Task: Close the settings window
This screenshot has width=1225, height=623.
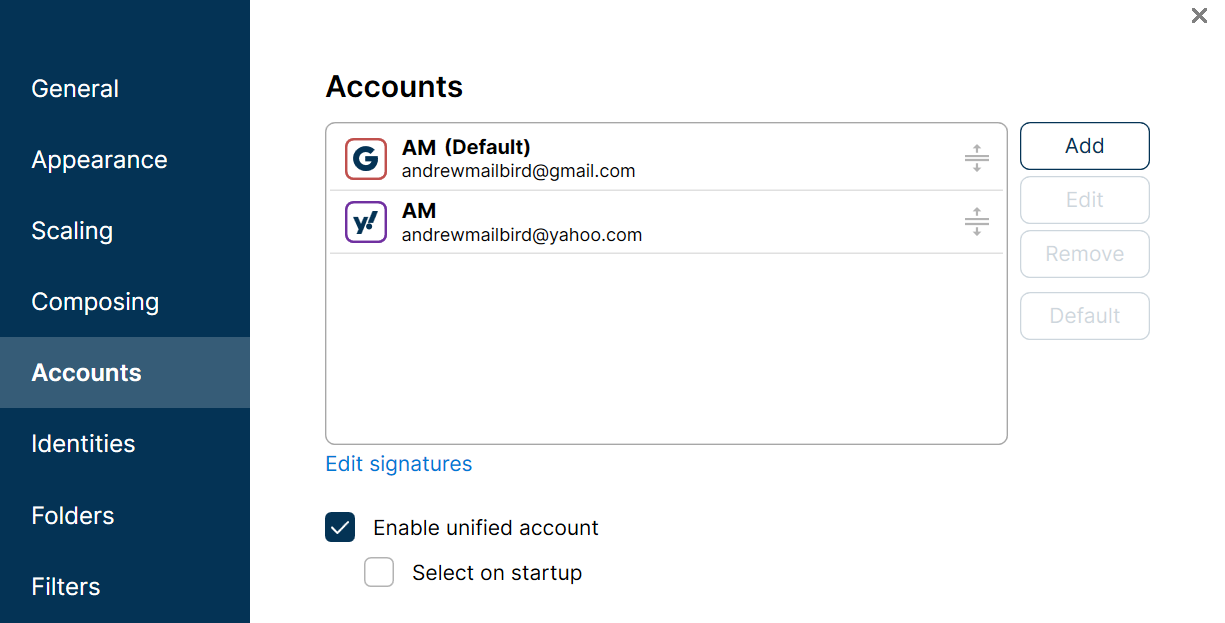Action: (1198, 16)
